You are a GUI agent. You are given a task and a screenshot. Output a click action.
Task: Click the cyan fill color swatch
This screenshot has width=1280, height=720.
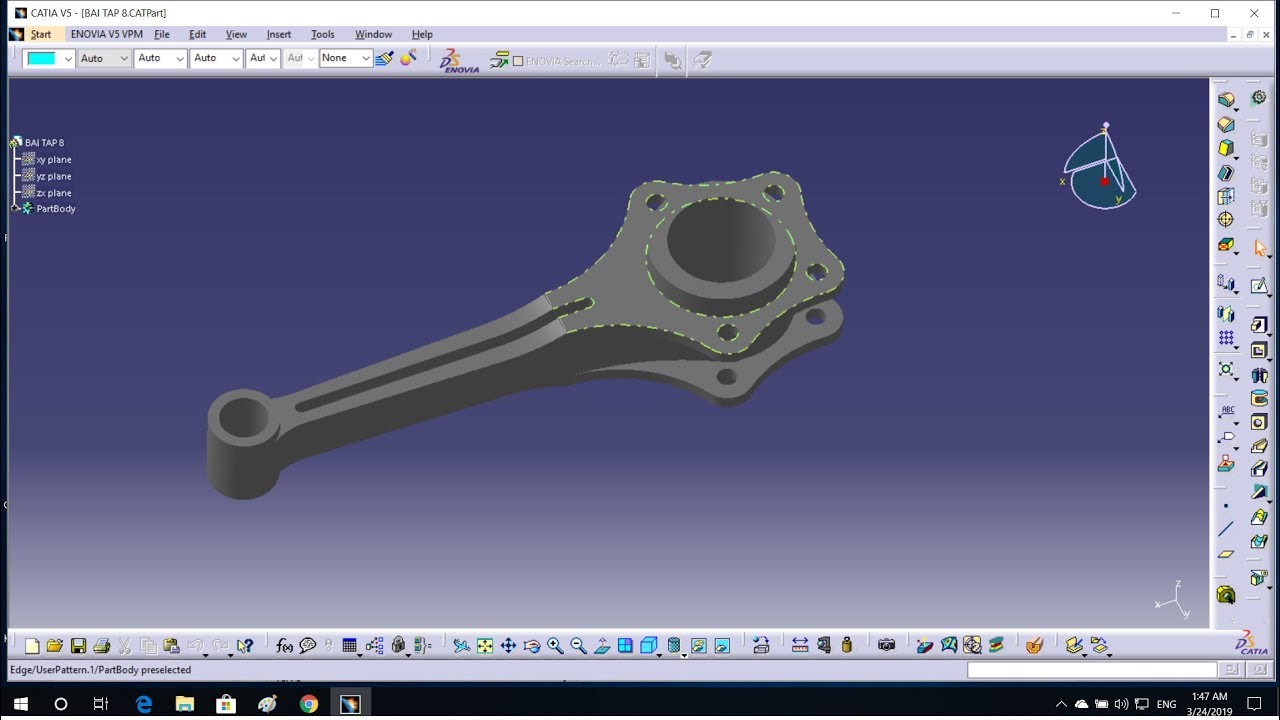42,58
